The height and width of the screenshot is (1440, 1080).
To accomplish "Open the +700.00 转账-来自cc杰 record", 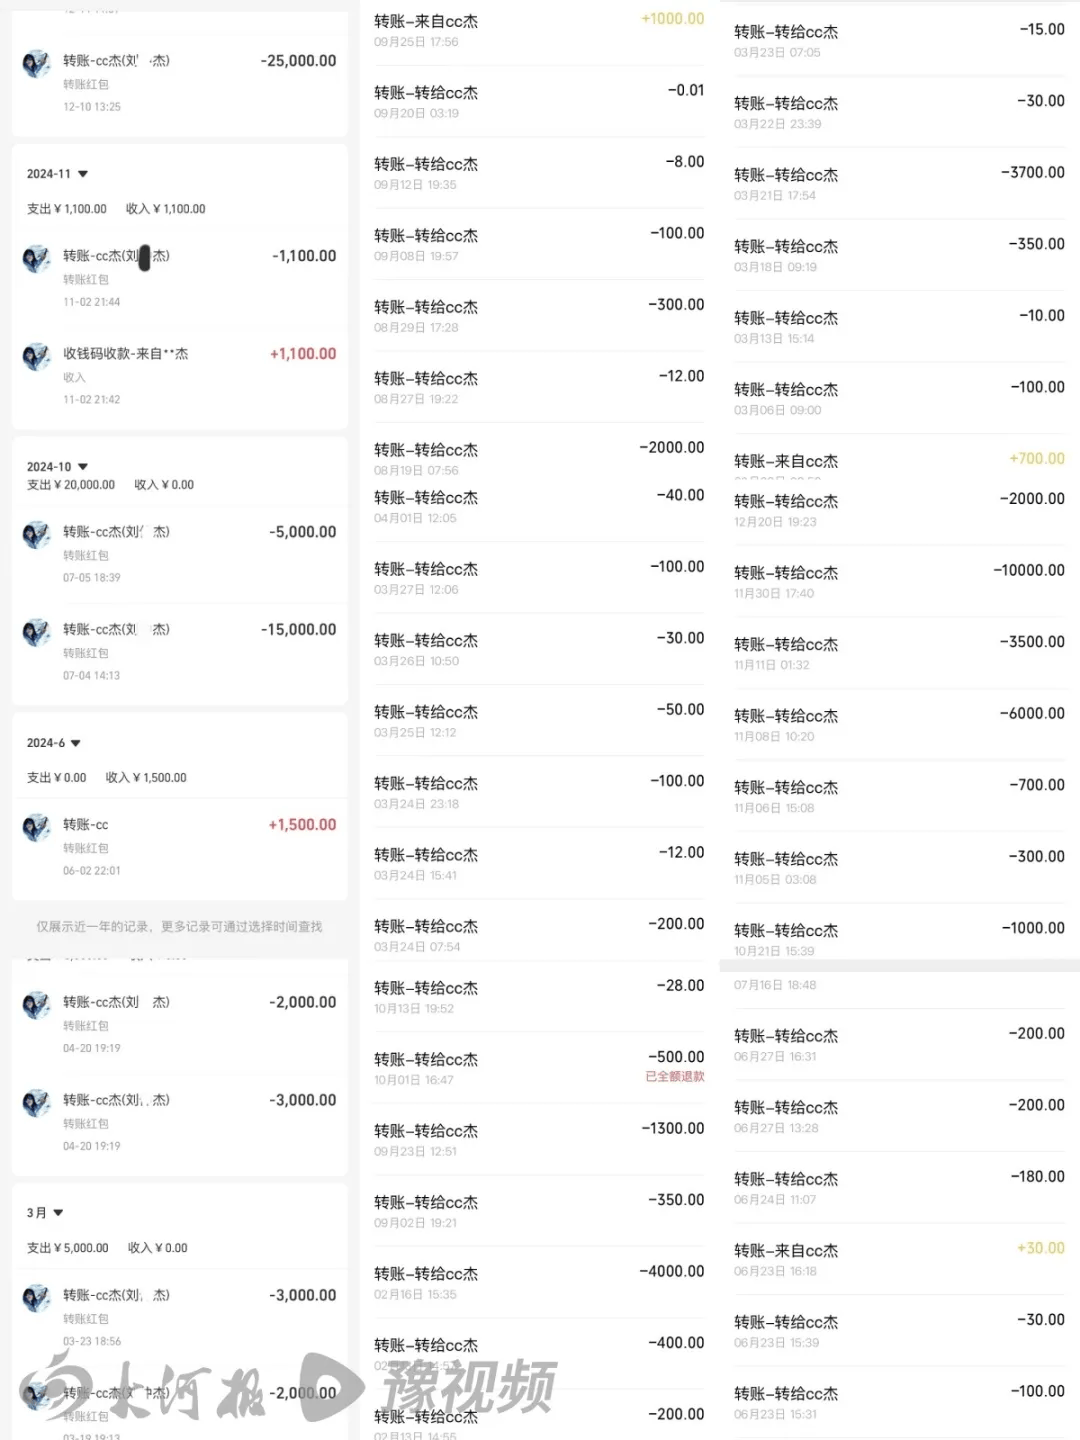I will click(x=899, y=460).
